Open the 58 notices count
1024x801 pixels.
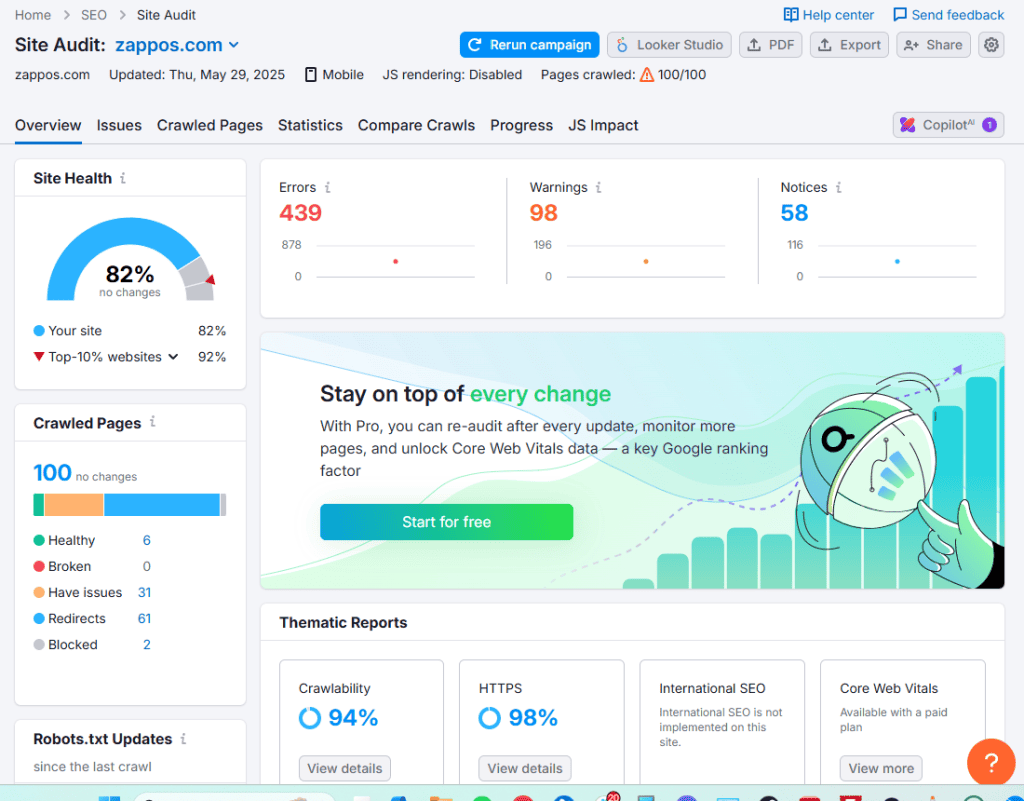pyautogui.click(x=794, y=213)
